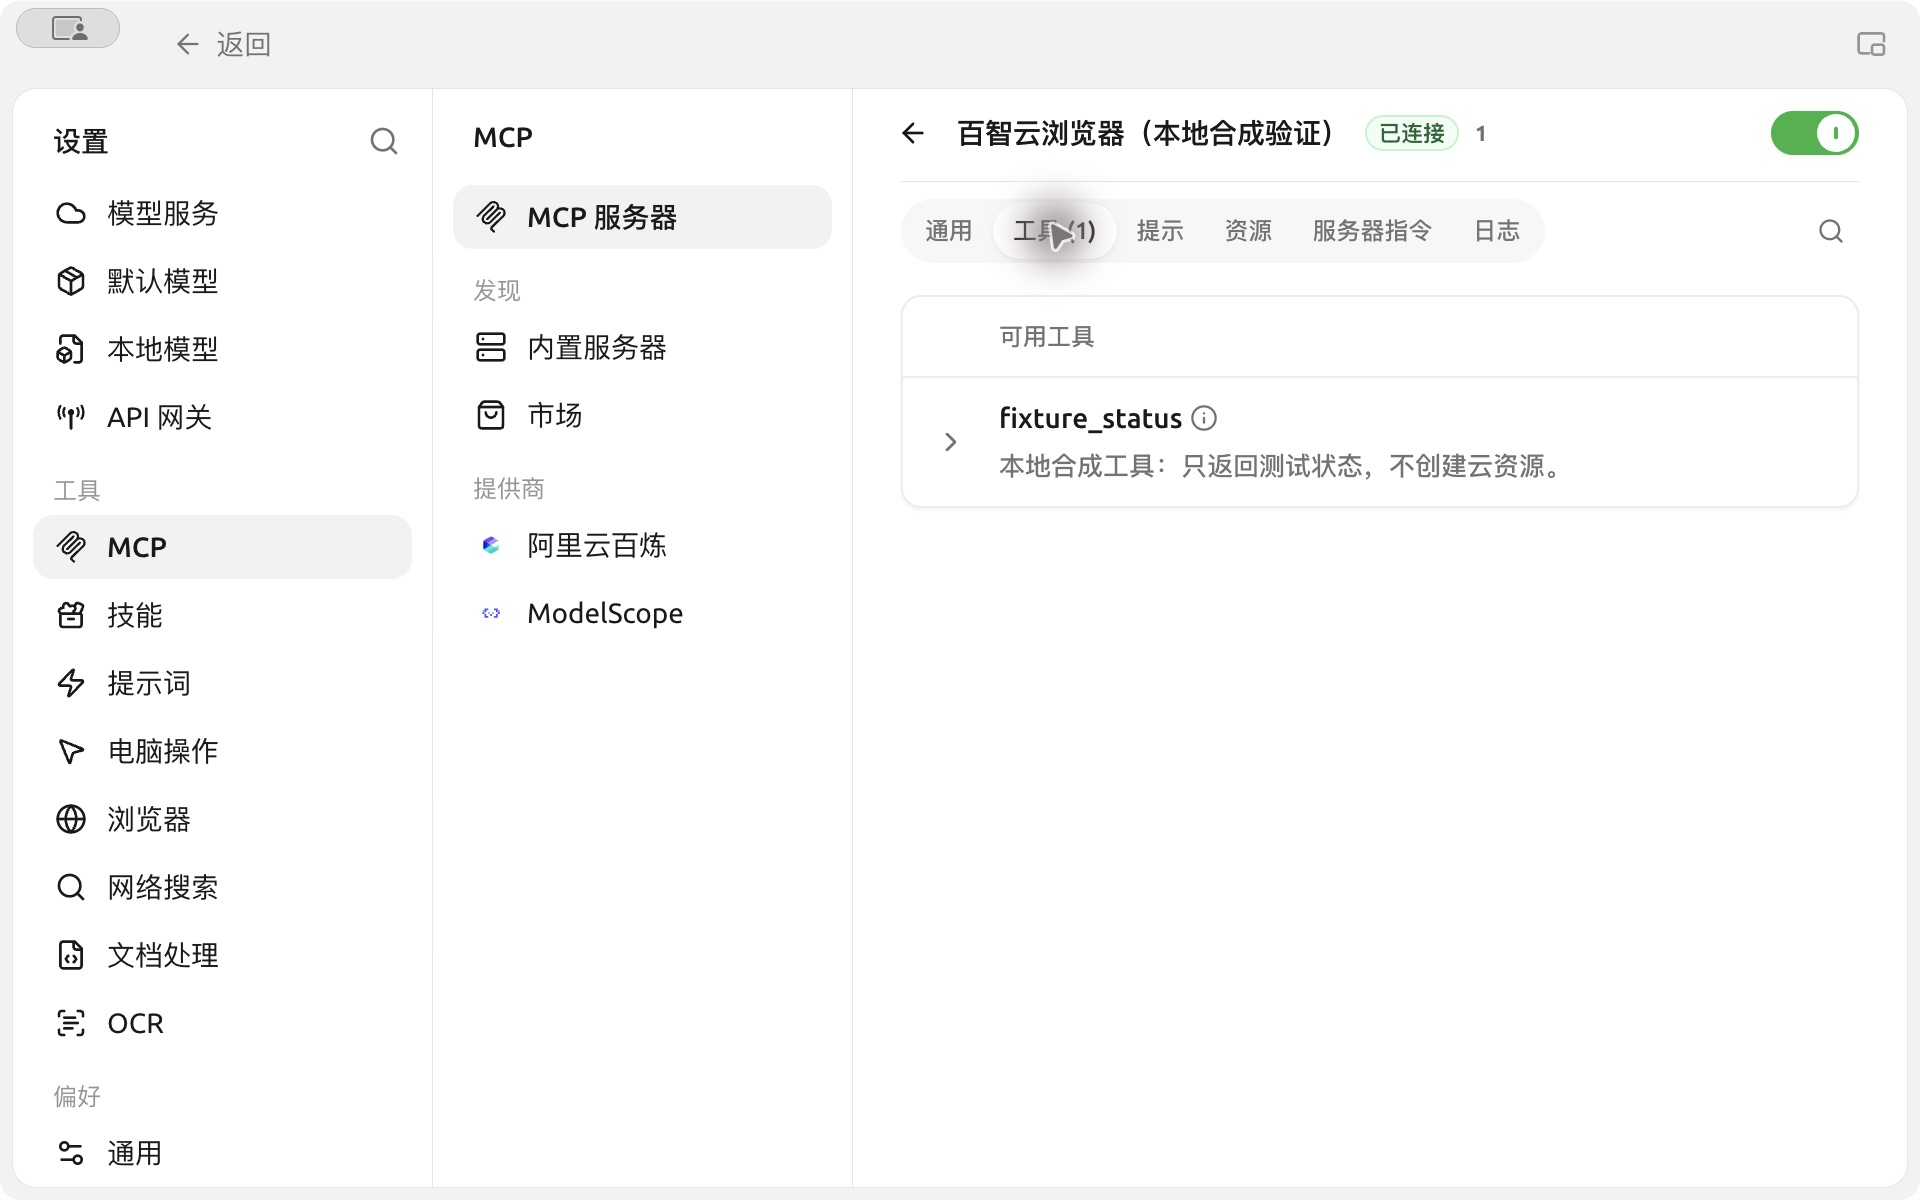Open 模型服务 cloud icon entry

tap(71, 213)
